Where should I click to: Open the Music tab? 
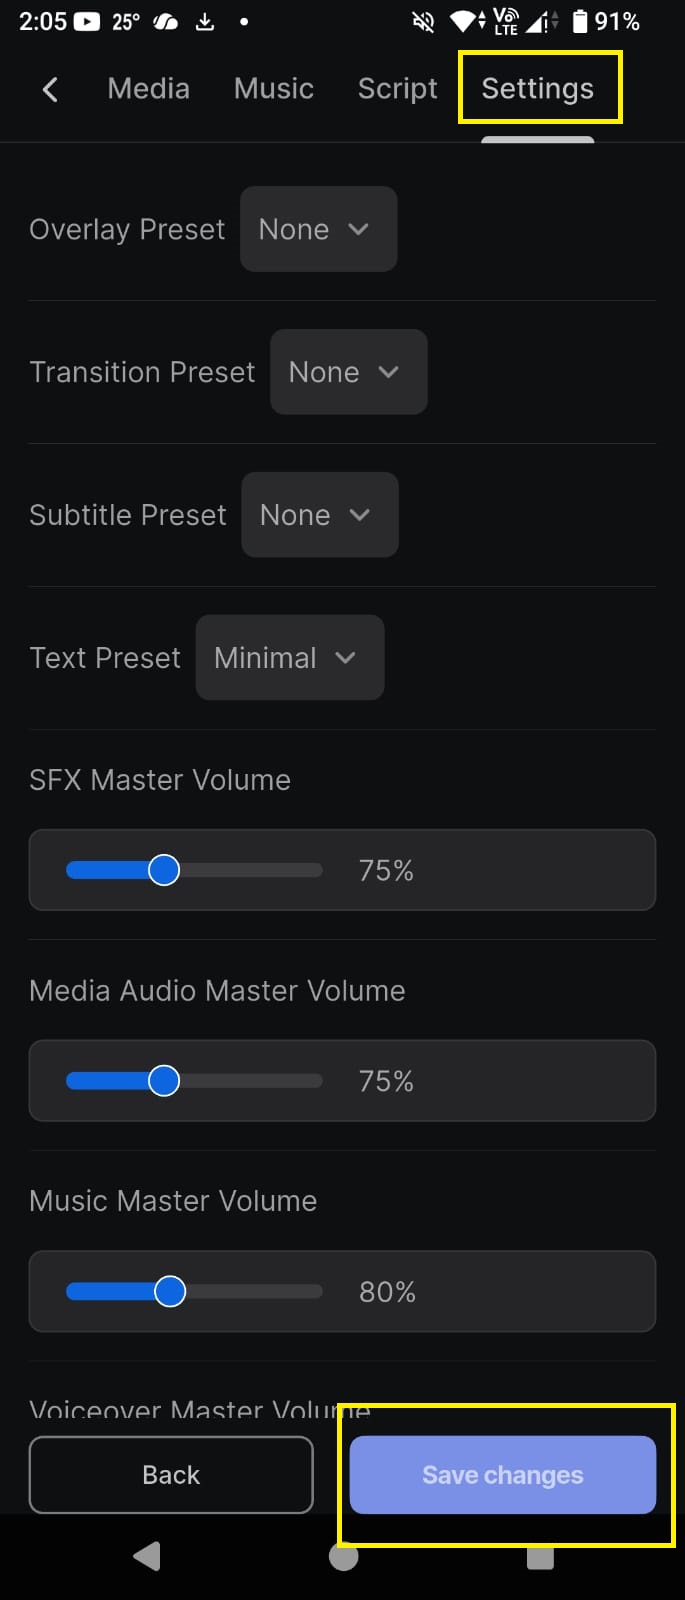[x=273, y=89]
